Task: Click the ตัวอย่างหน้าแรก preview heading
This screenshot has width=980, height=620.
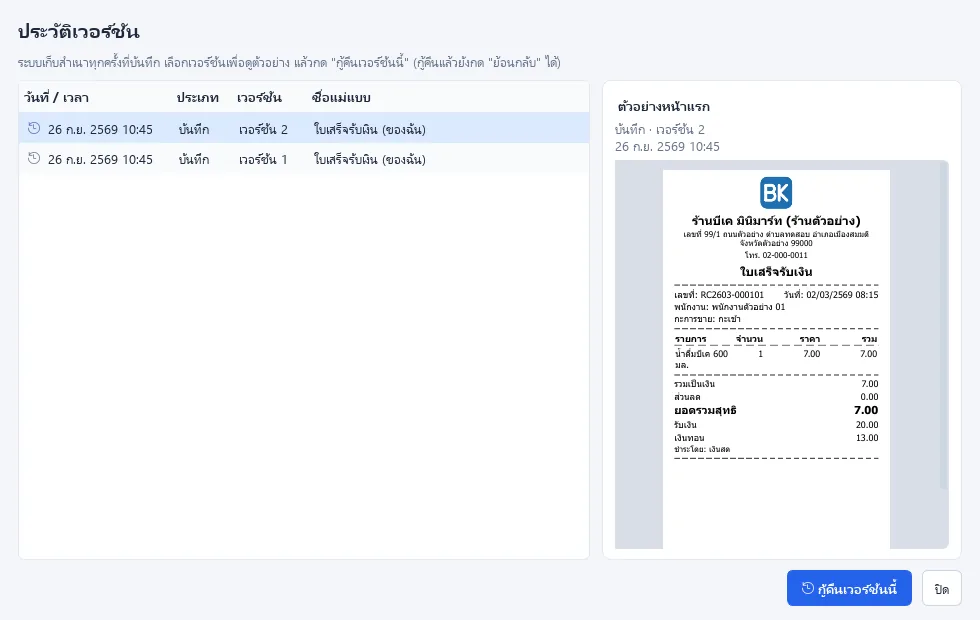Action: 663,106
